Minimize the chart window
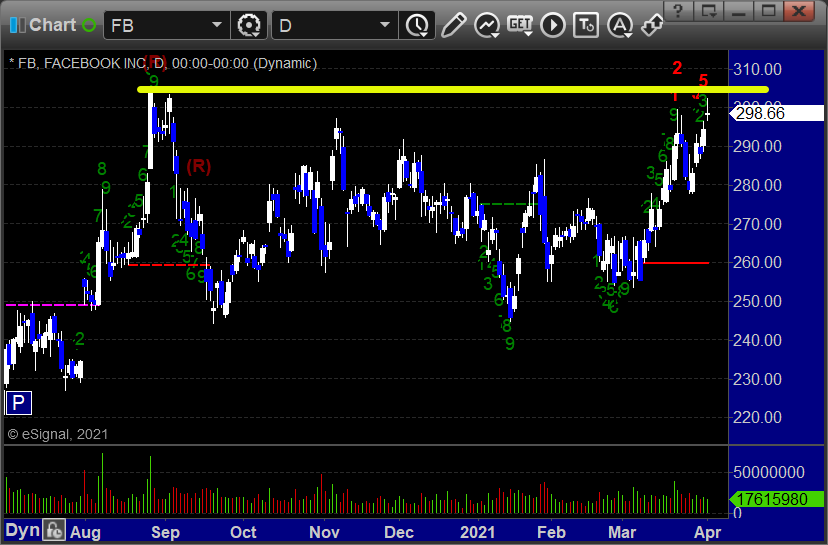The height and width of the screenshot is (545, 828). click(739, 11)
